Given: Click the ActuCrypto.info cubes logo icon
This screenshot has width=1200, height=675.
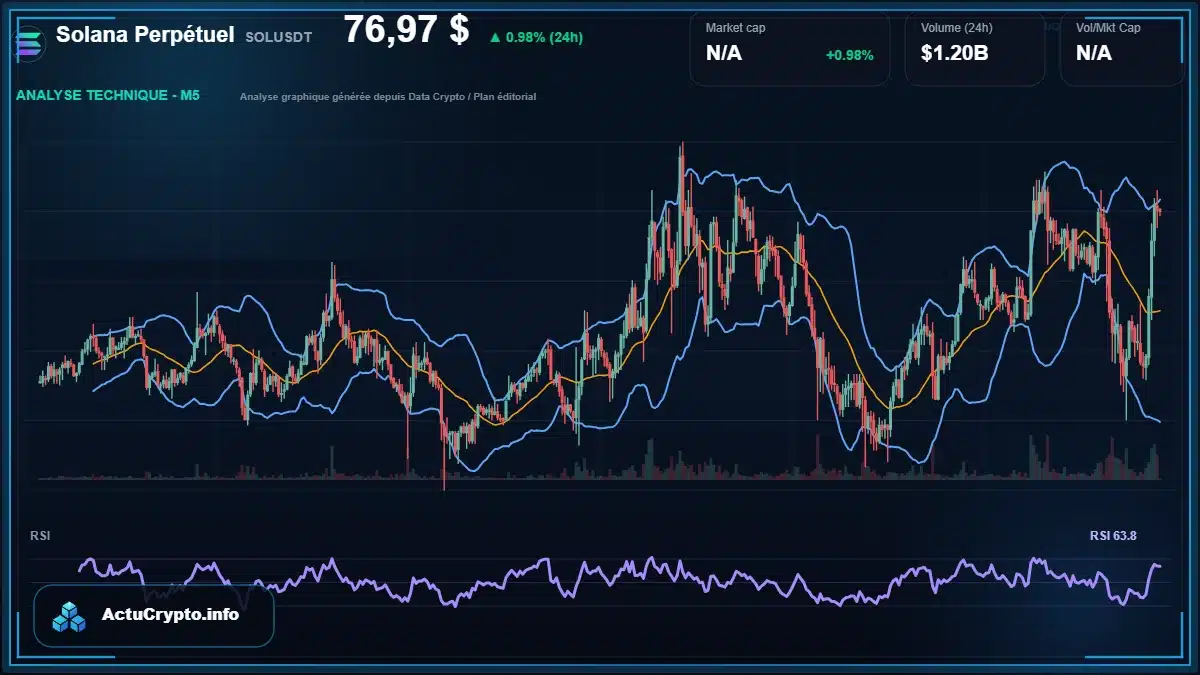Looking at the screenshot, I should tap(70, 616).
